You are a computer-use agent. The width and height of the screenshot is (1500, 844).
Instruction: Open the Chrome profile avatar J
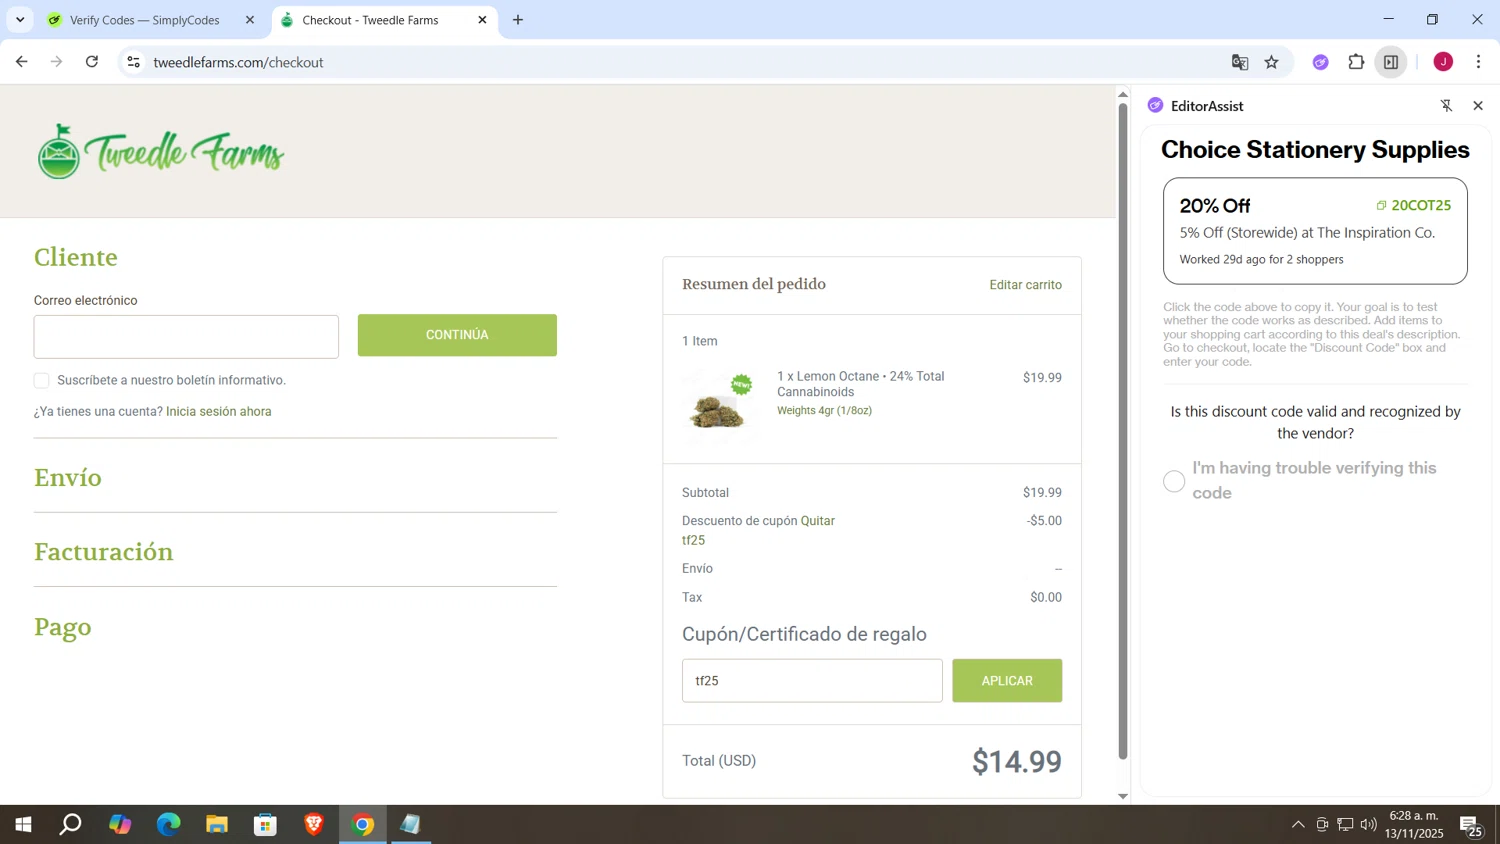click(x=1443, y=62)
